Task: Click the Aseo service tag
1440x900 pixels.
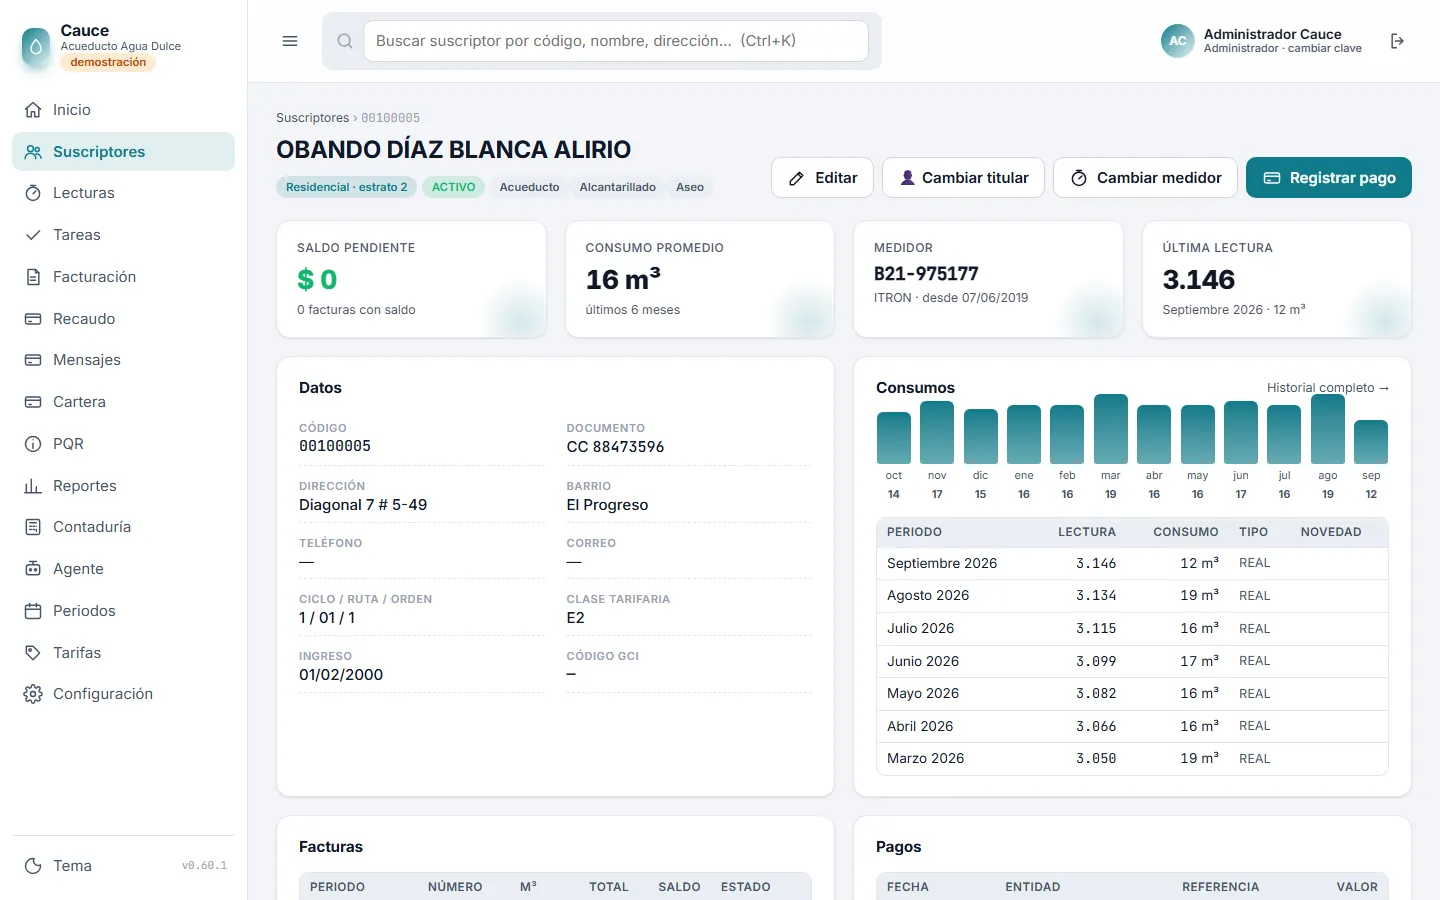Action: point(690,187)
